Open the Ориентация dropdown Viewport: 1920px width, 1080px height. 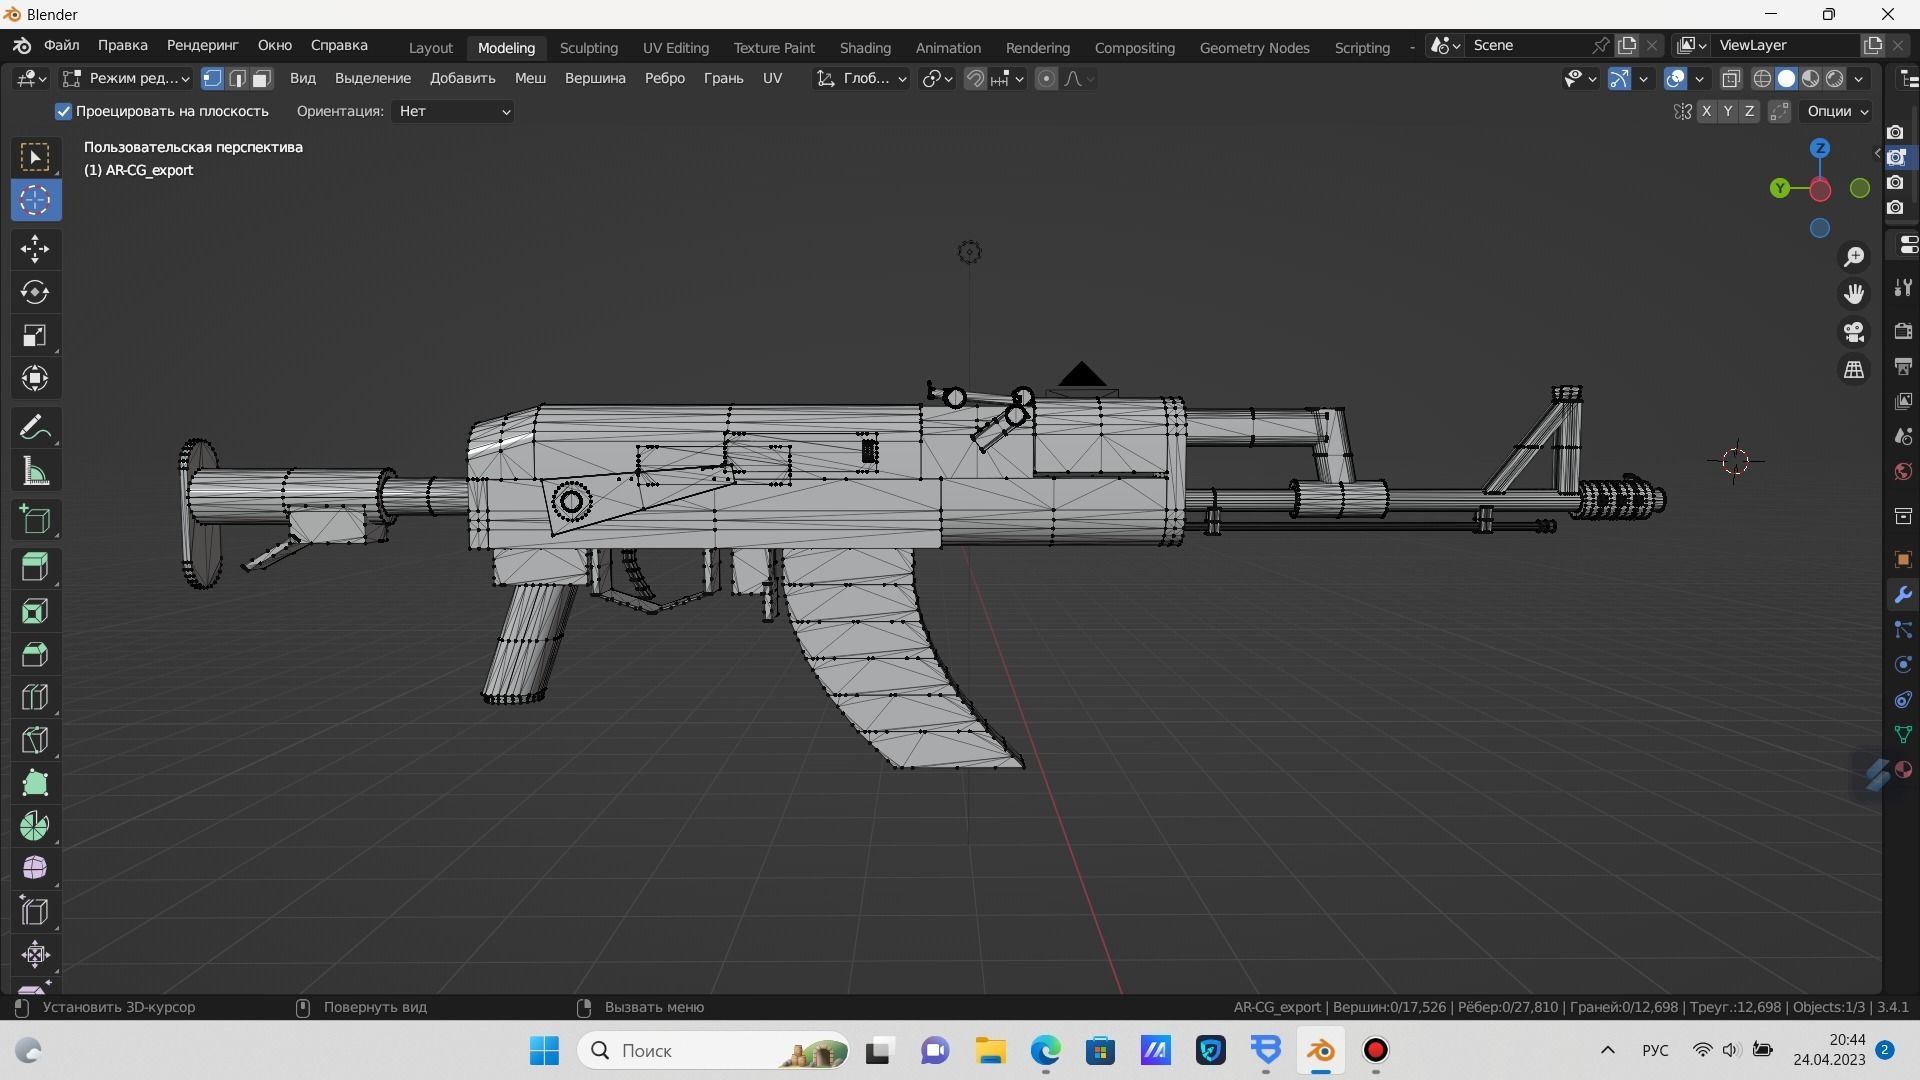tap(454, 111)
